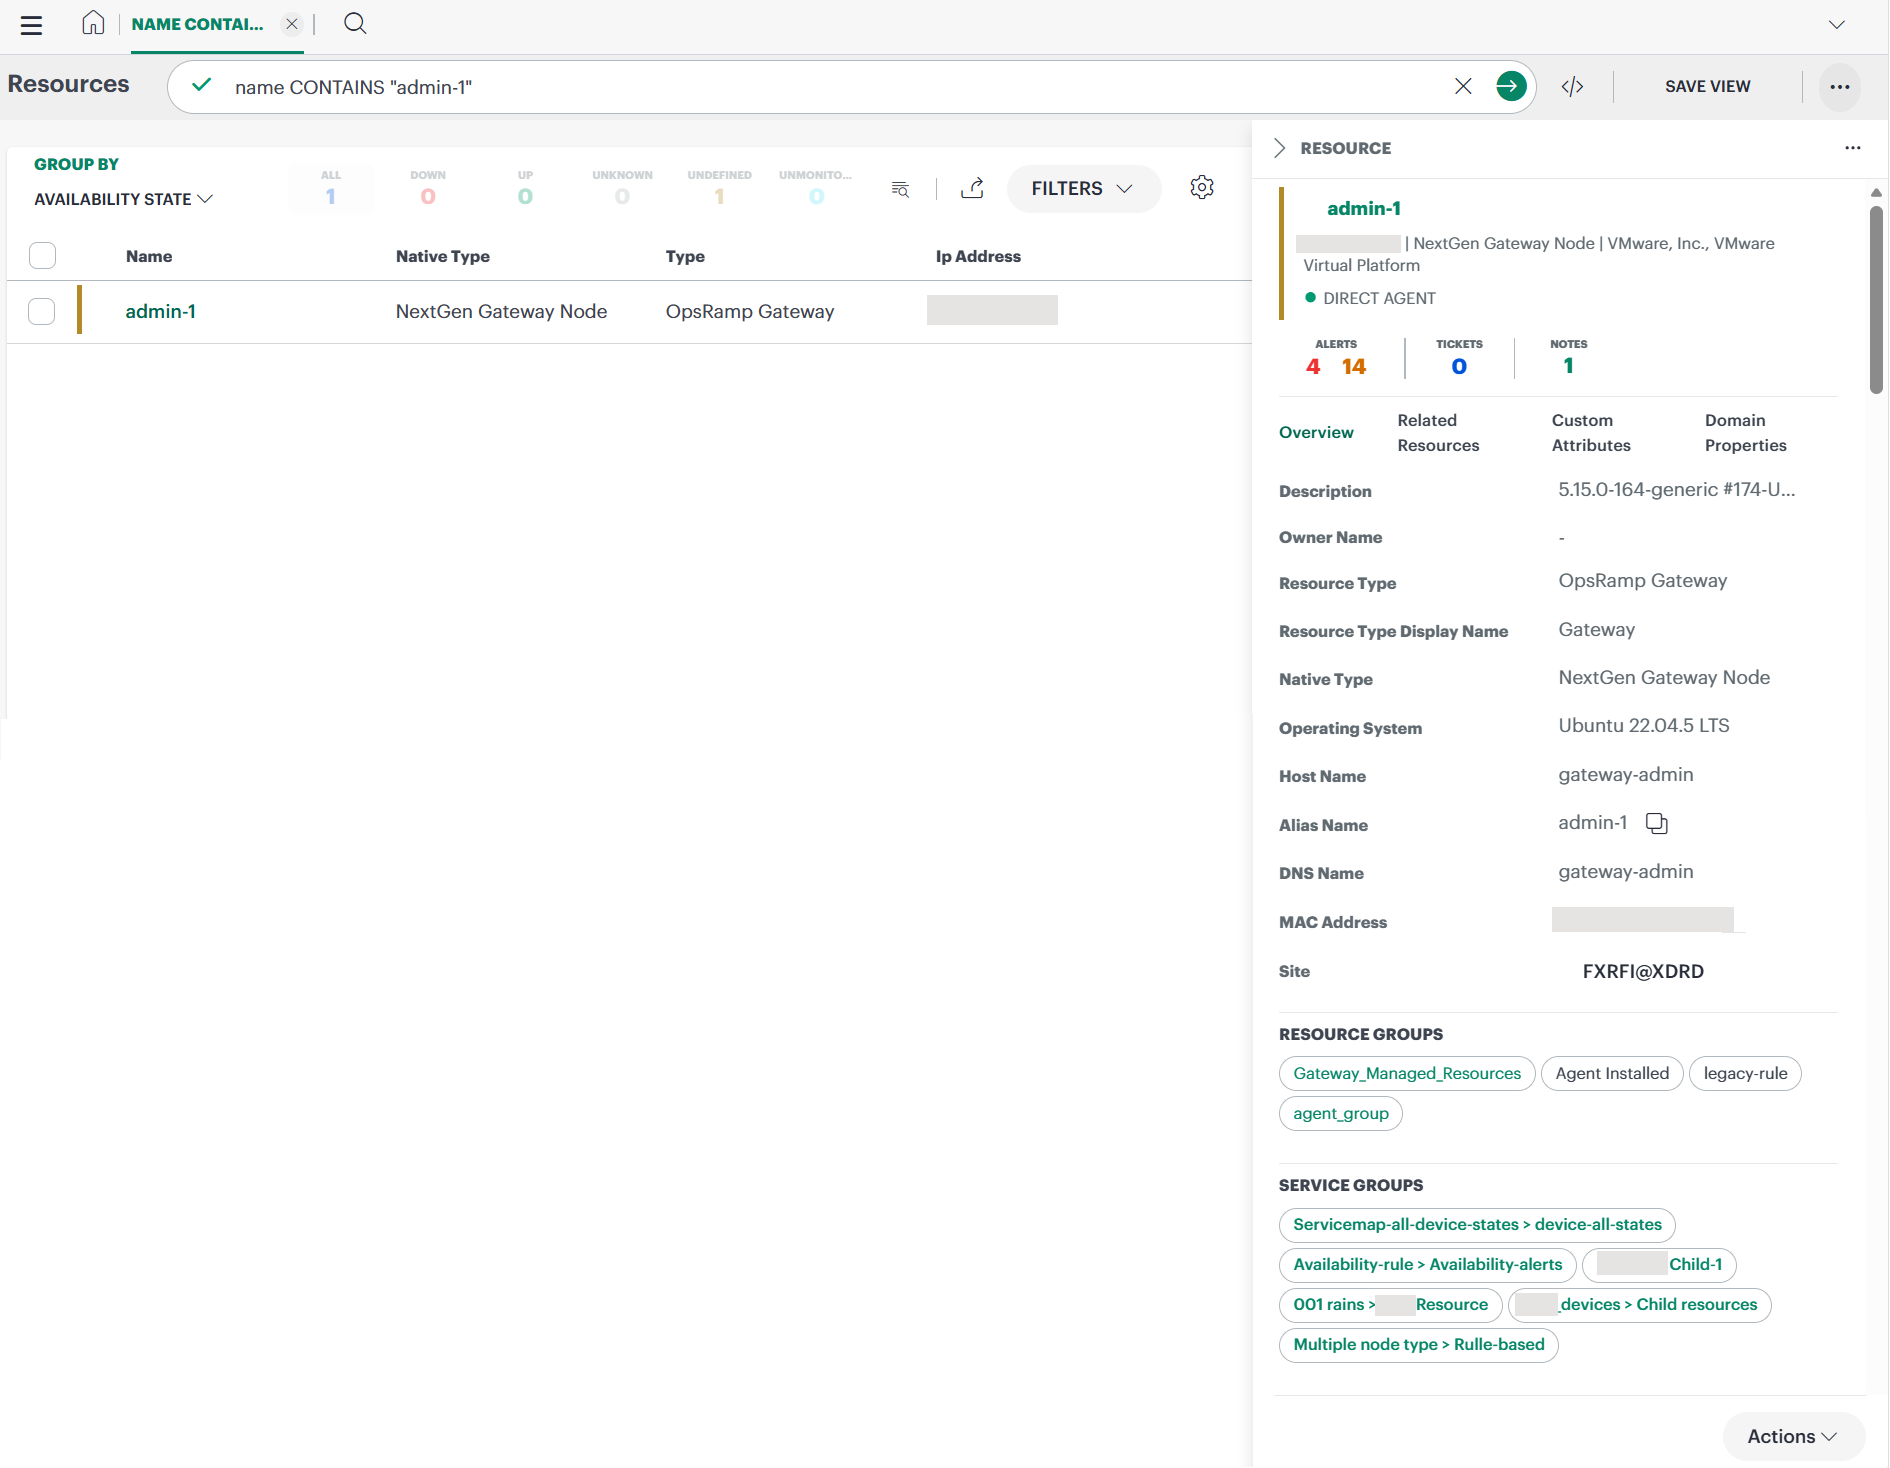Click the details panel vertical scrollbar
This screenshot has width=1890, height=1468.
coord(1876,300)
